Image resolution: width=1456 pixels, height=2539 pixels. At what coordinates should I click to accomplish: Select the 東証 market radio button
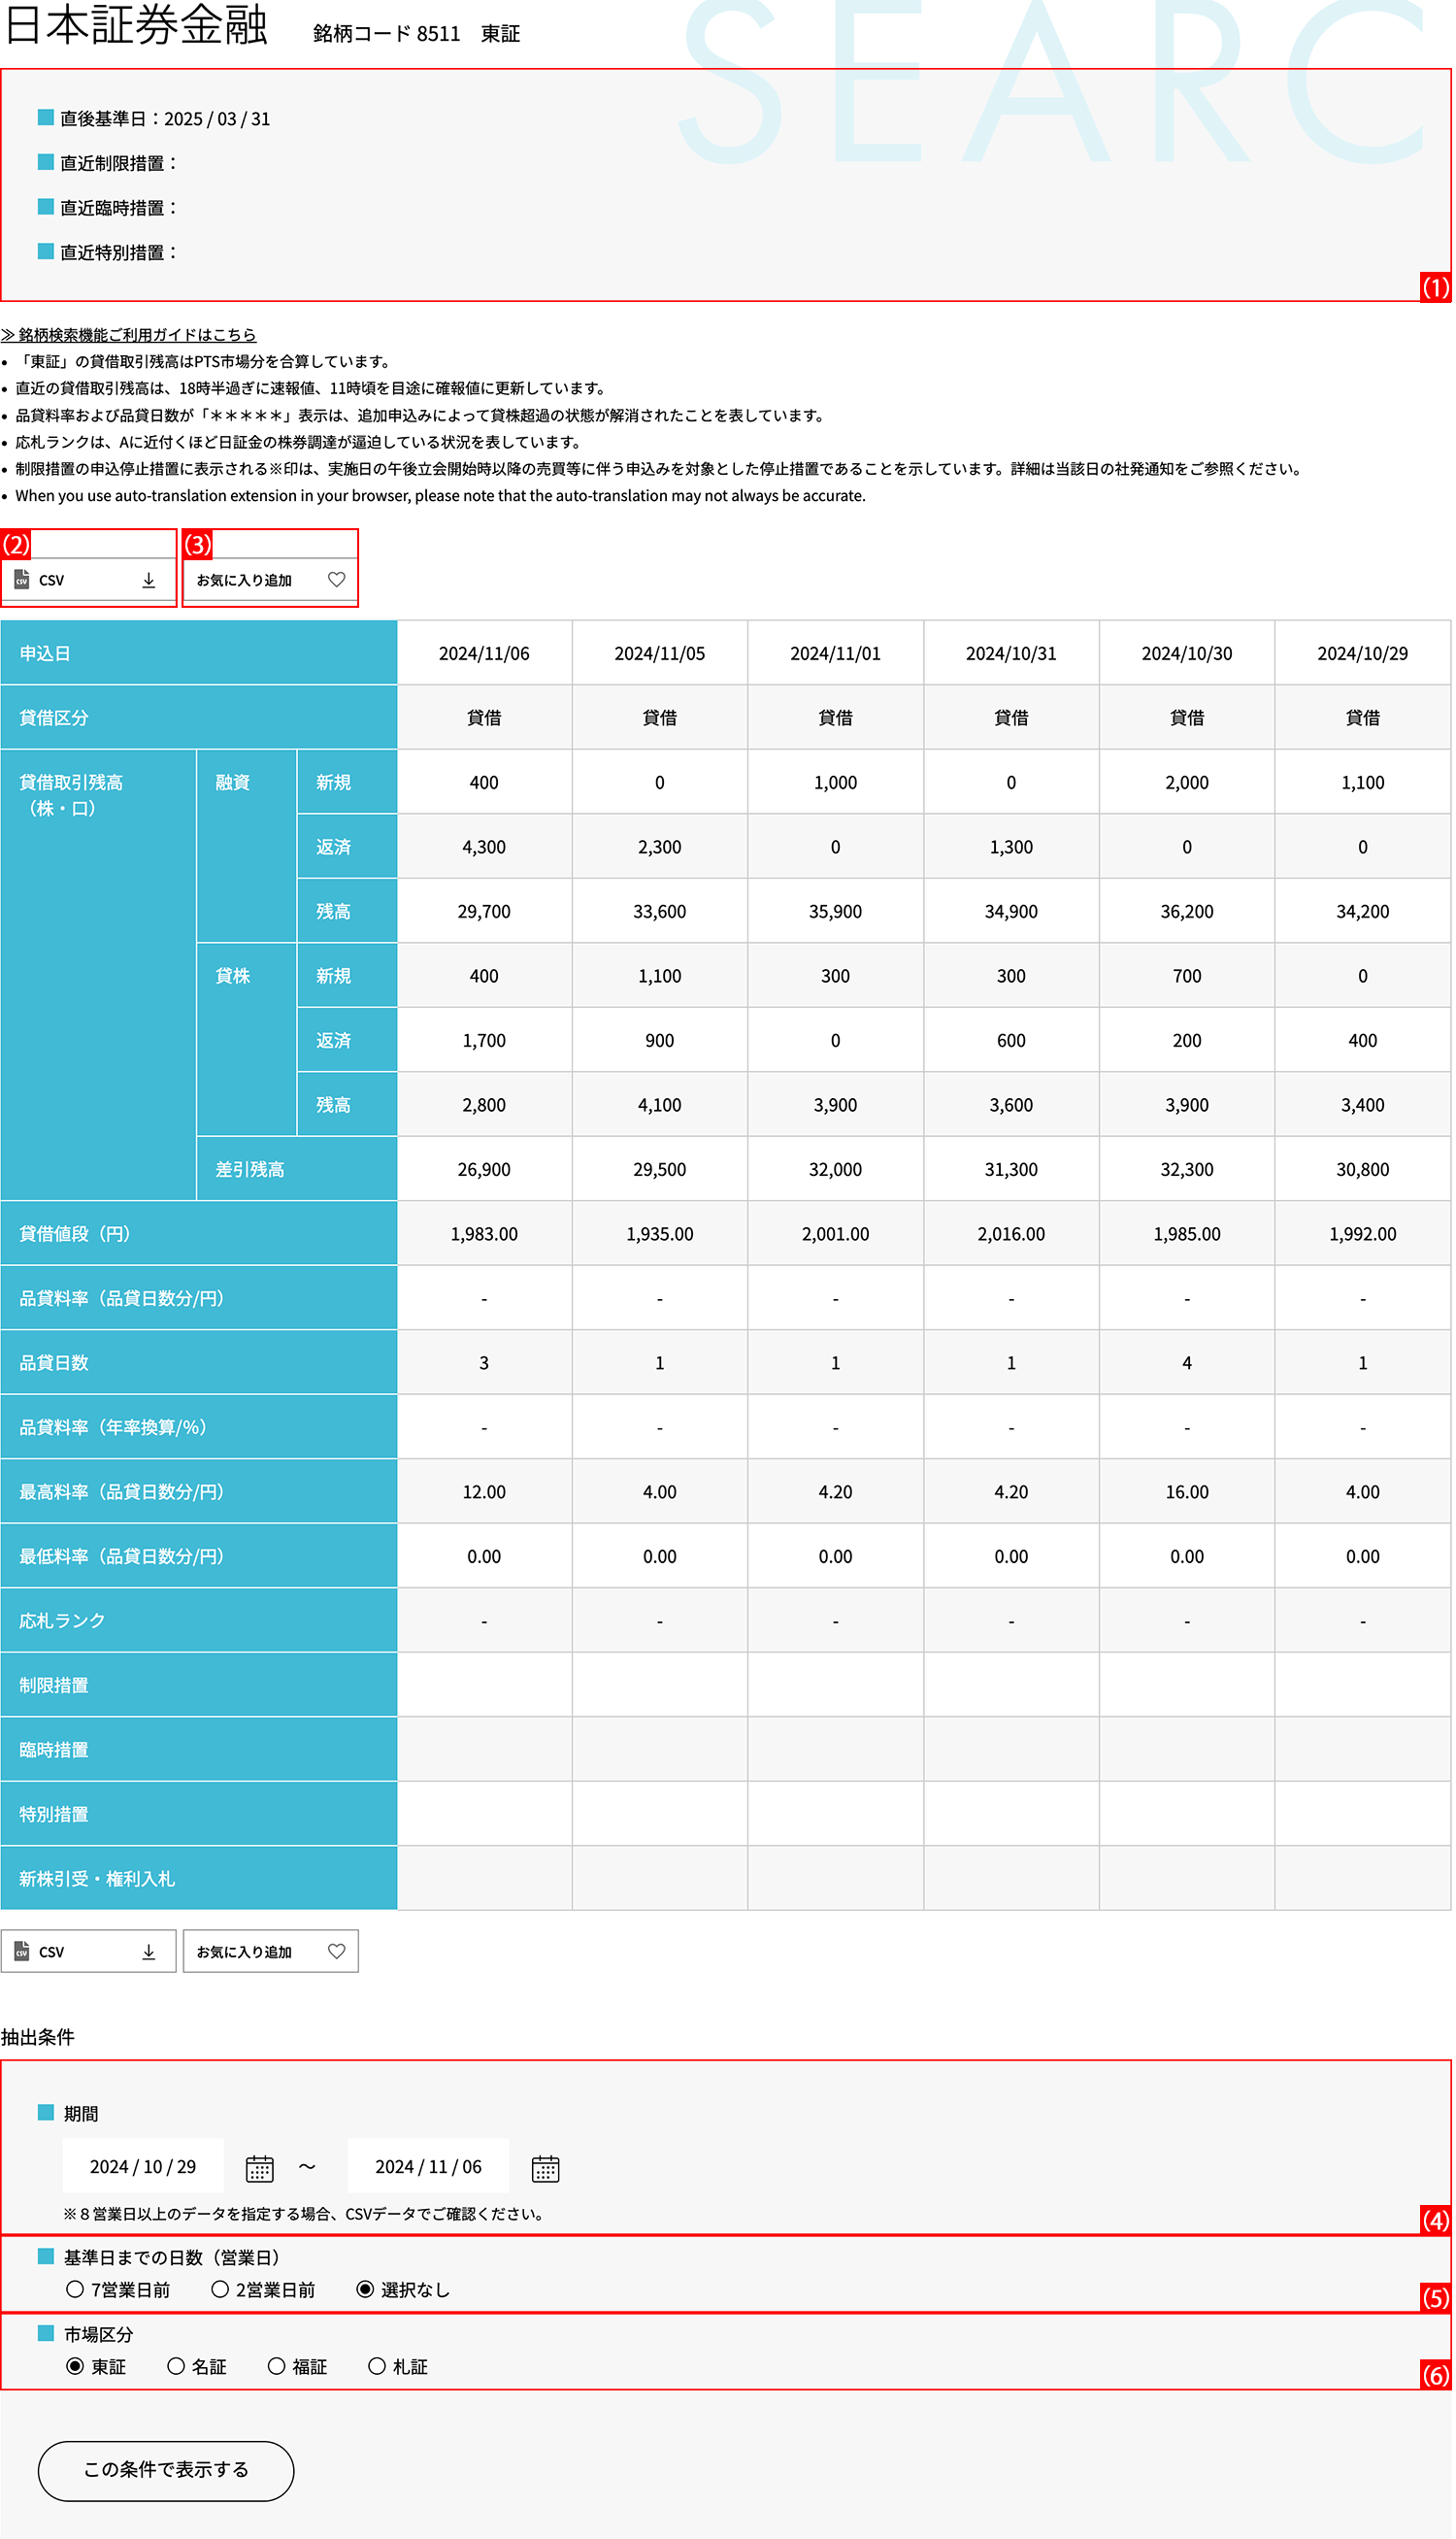tap(75, 2367)
